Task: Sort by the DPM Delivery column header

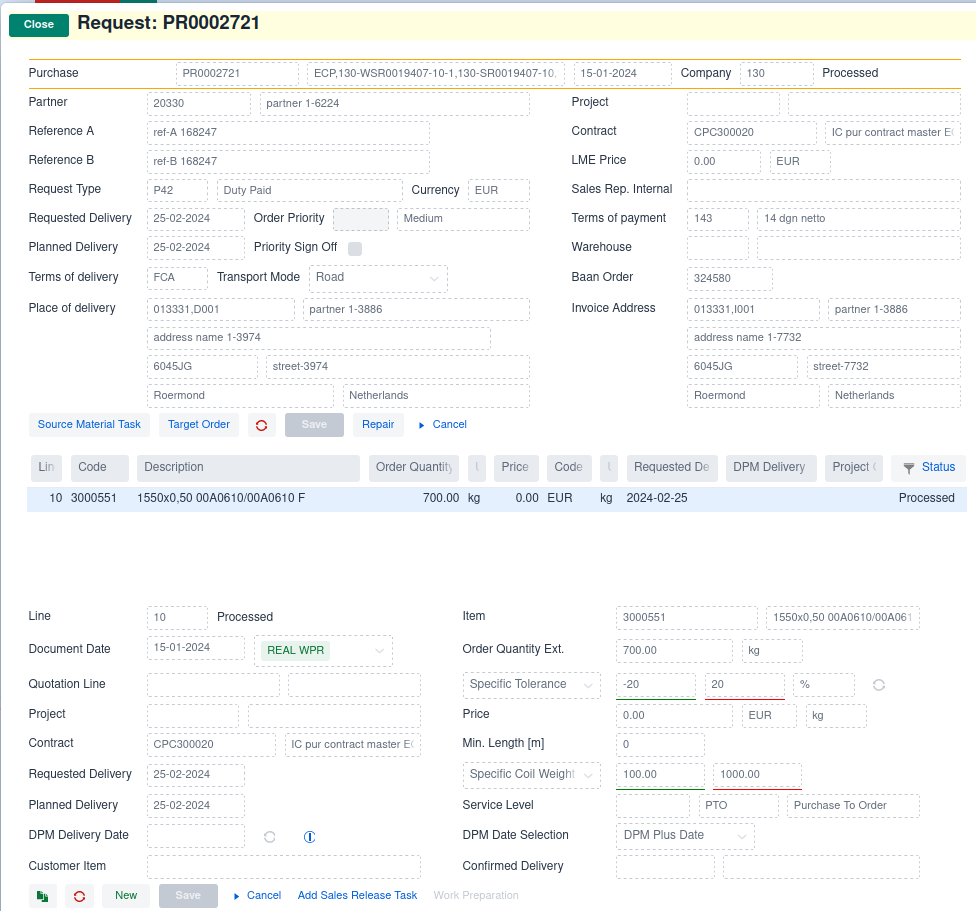Action: [771, 468]
